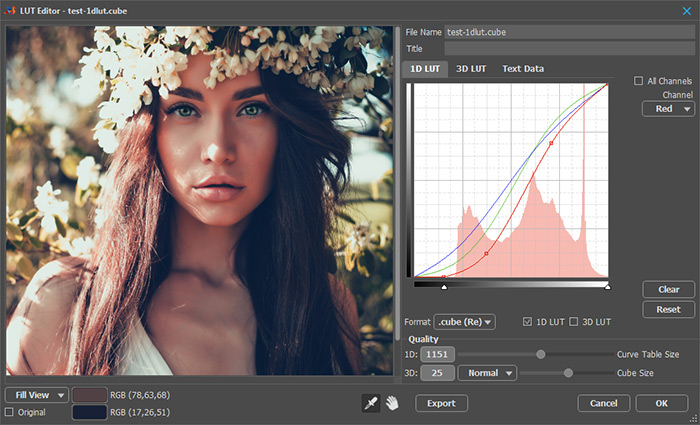
Task: Click the File Name input field
Action: (x=570, y=32)
